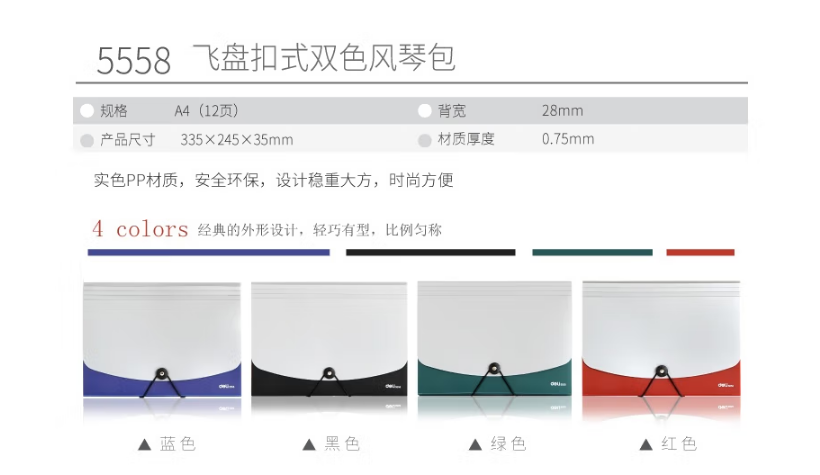Click the red '4 colors' text
820x475 pixels.
click(140, 229)
